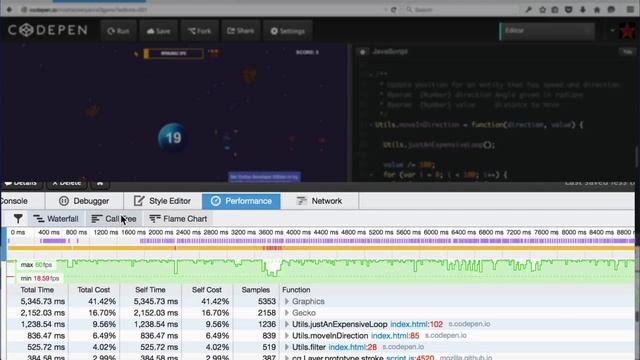Open index.html:28 source link
The height and width of the screenshot is (360, 640).
tap(353, 347)
